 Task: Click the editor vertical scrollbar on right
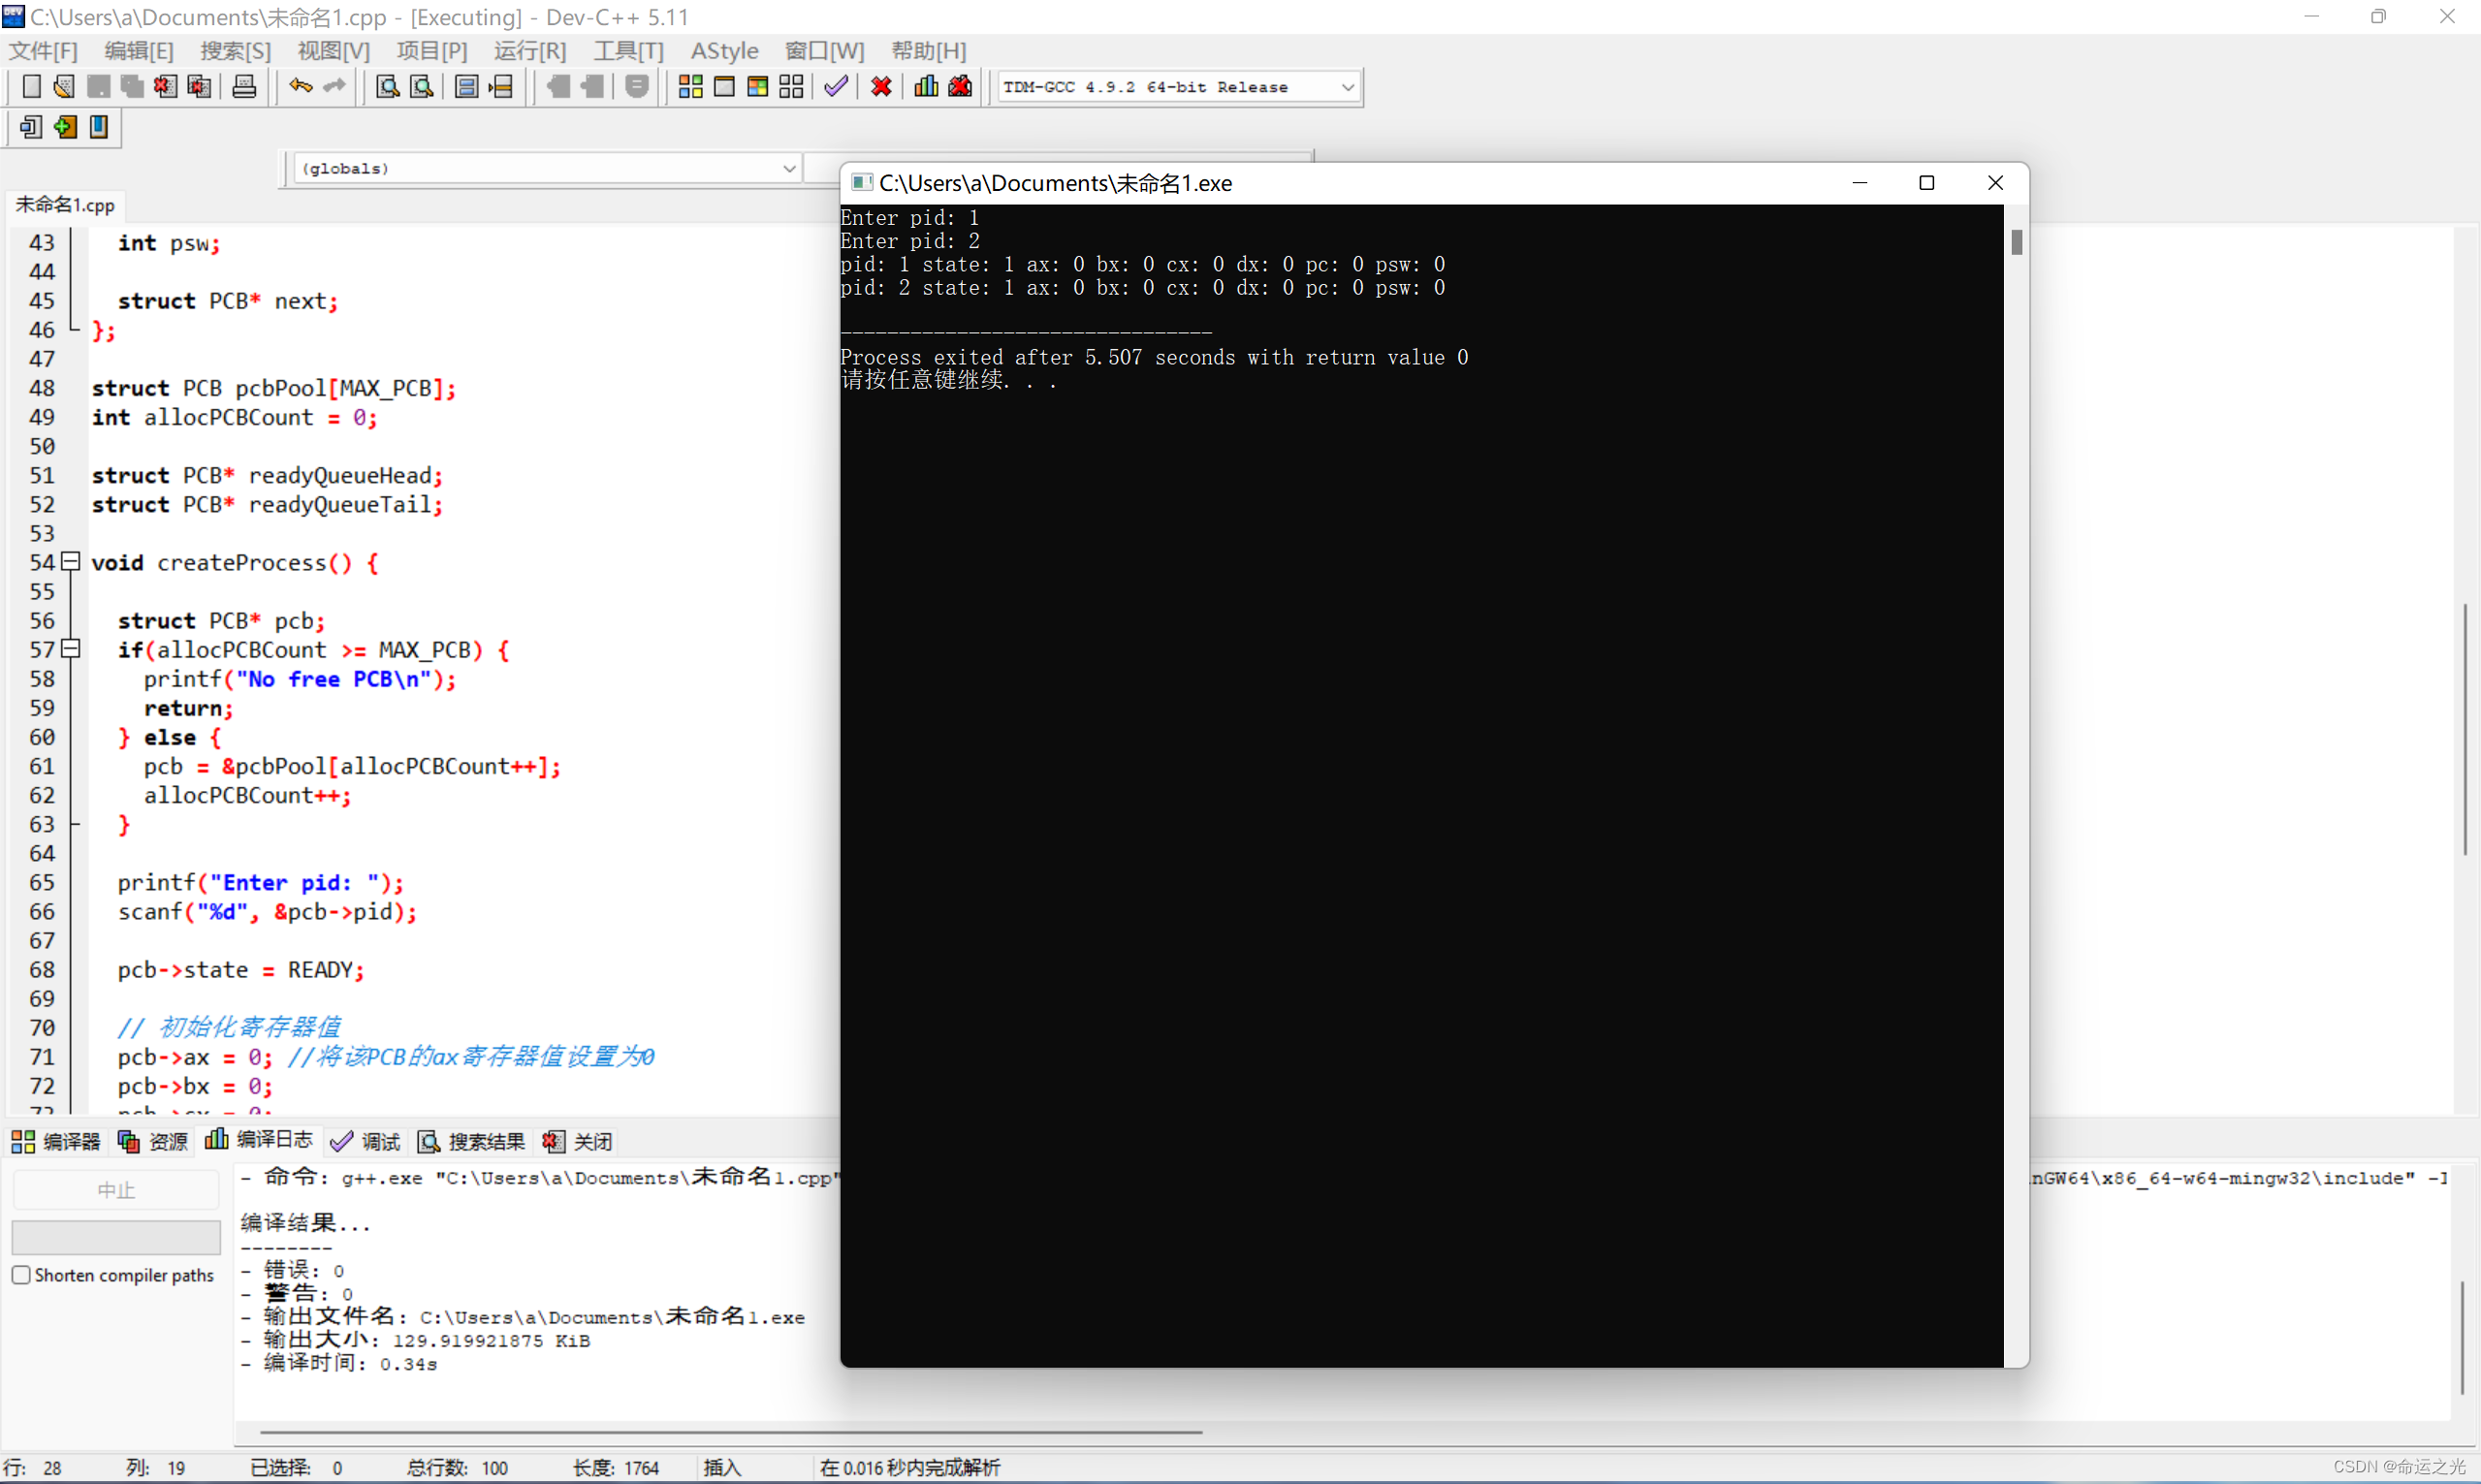[x=2465, y=728]
